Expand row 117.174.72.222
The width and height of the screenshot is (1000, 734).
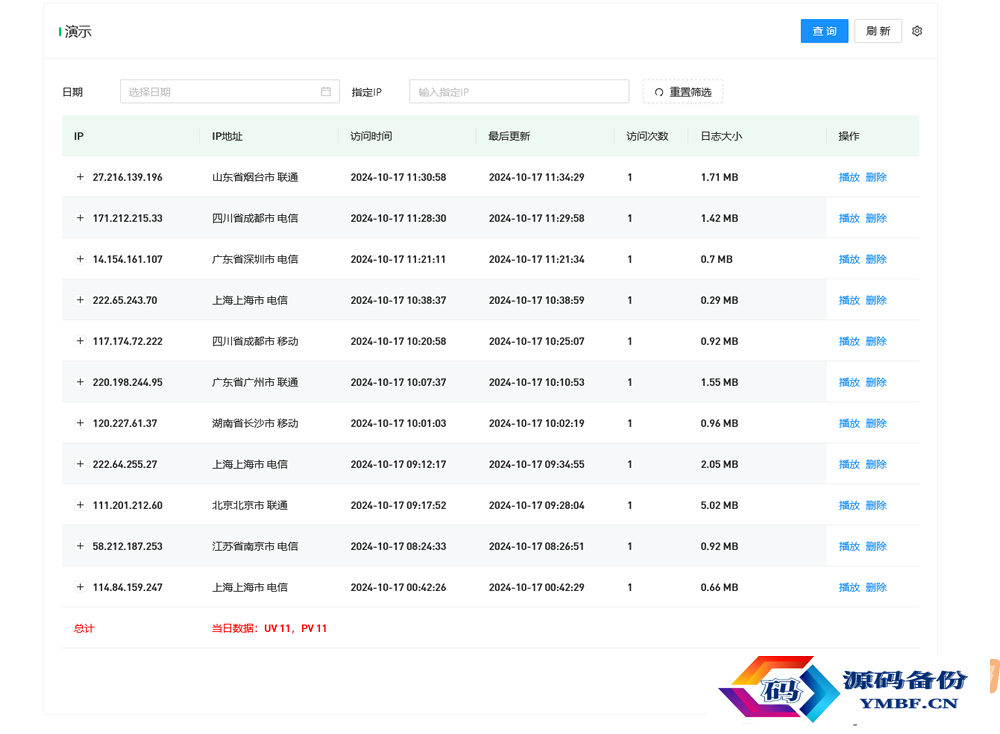pyautogui.click(x=80, y=341)
